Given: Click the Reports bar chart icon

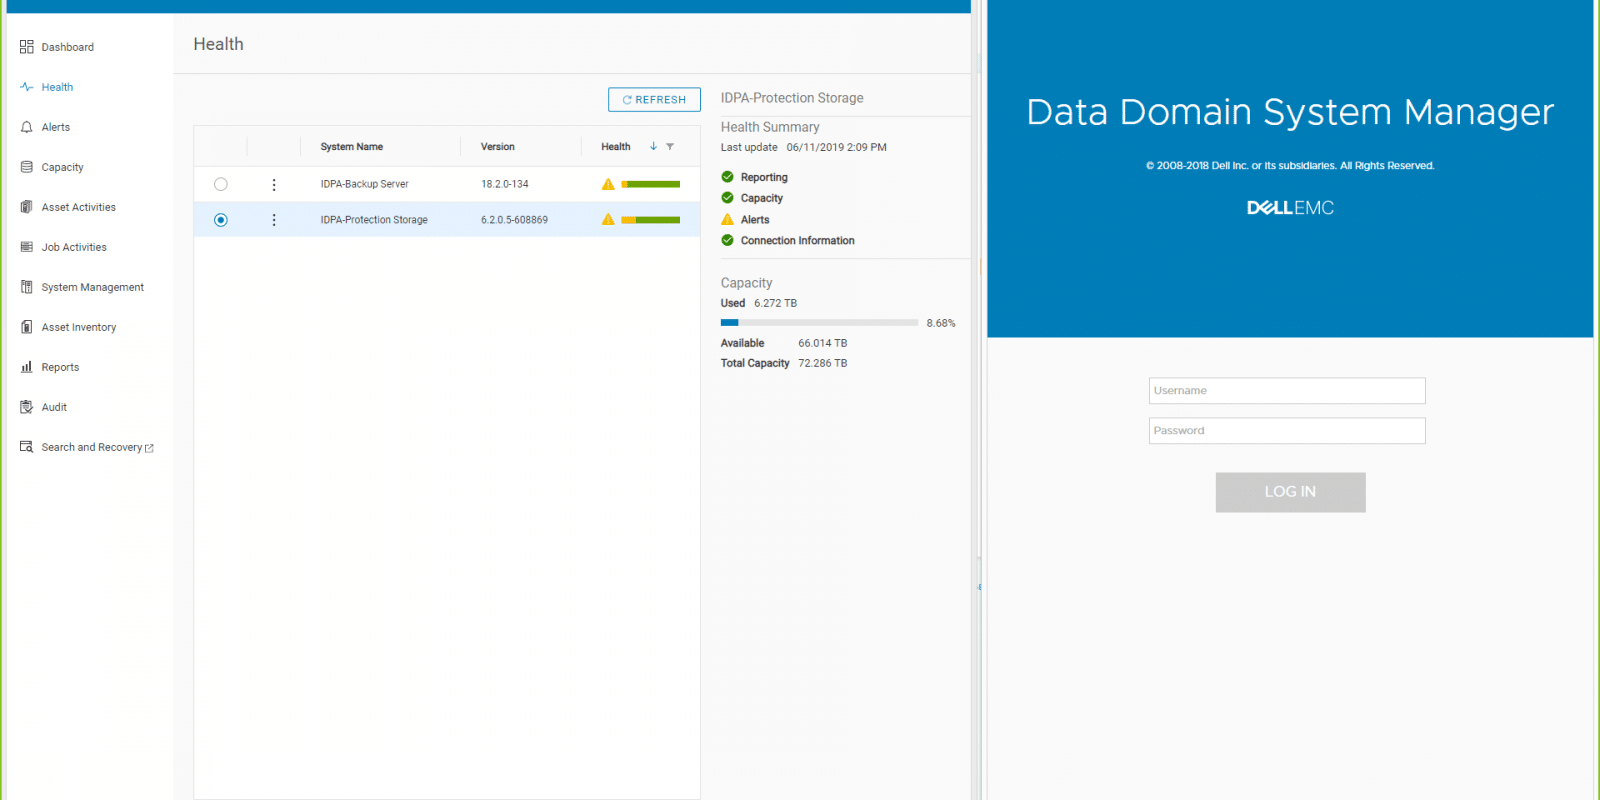Looking at the screenshot, I should [x=27, y=367].
